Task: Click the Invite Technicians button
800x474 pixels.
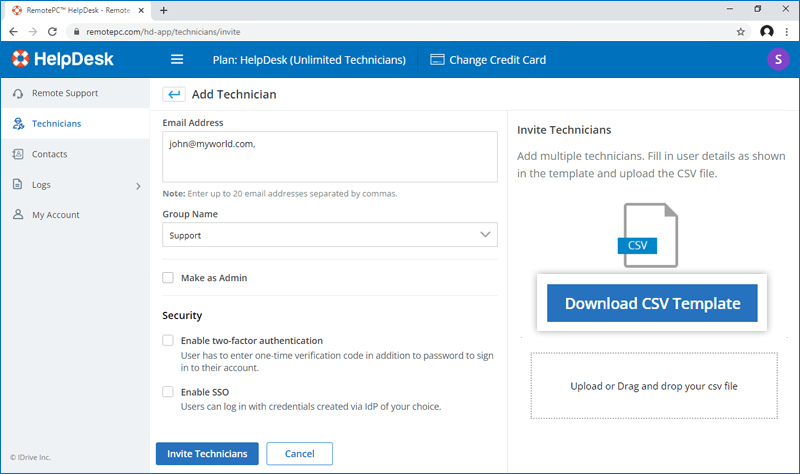Action: (207, 453)
